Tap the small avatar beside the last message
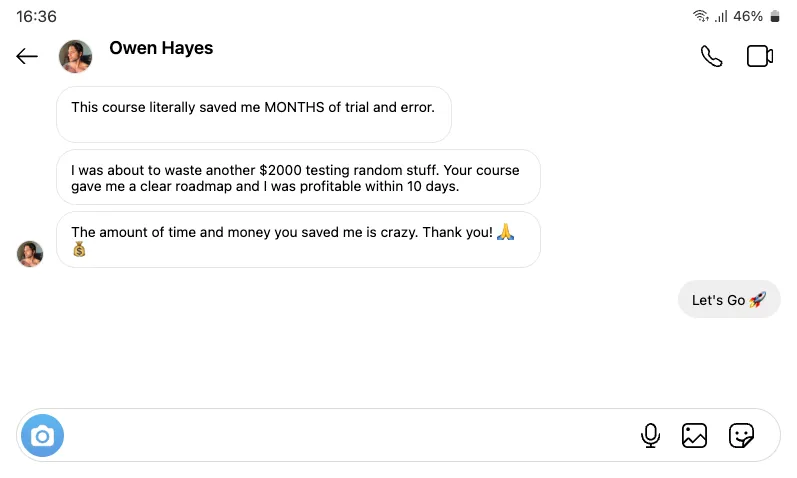797x478 pixels. 30,254
